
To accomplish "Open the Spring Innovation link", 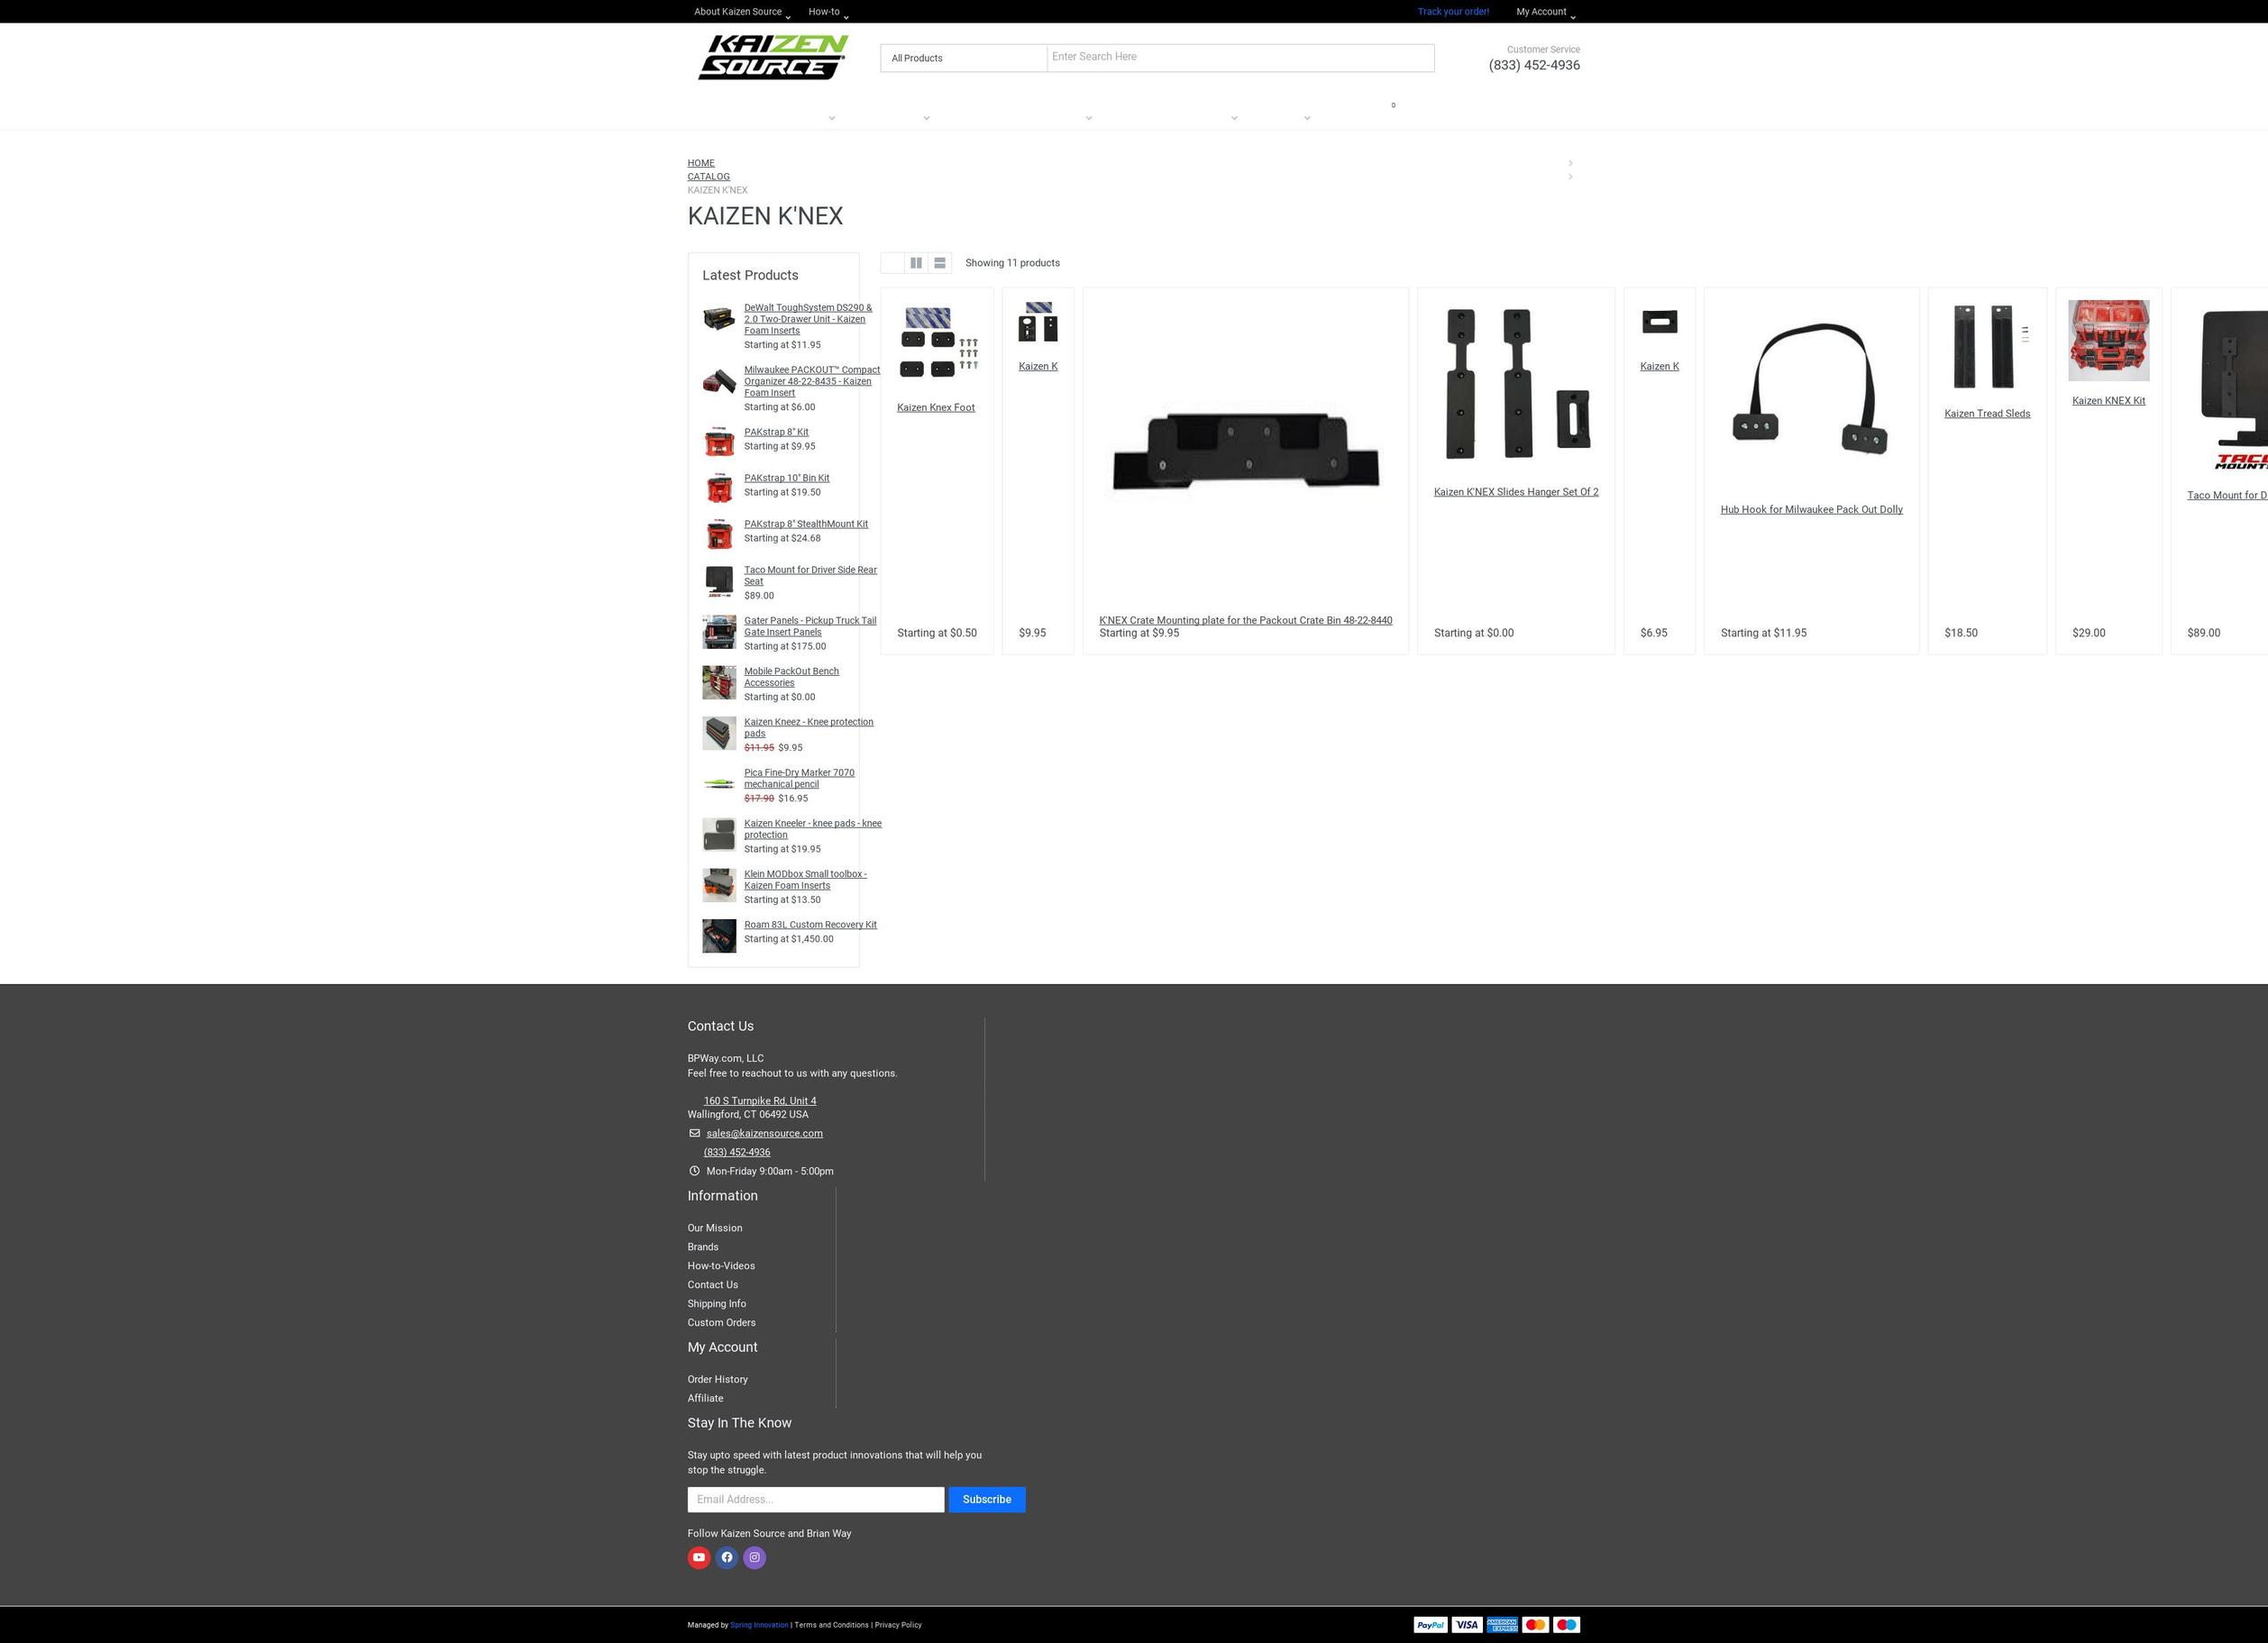I will 759,1625.
